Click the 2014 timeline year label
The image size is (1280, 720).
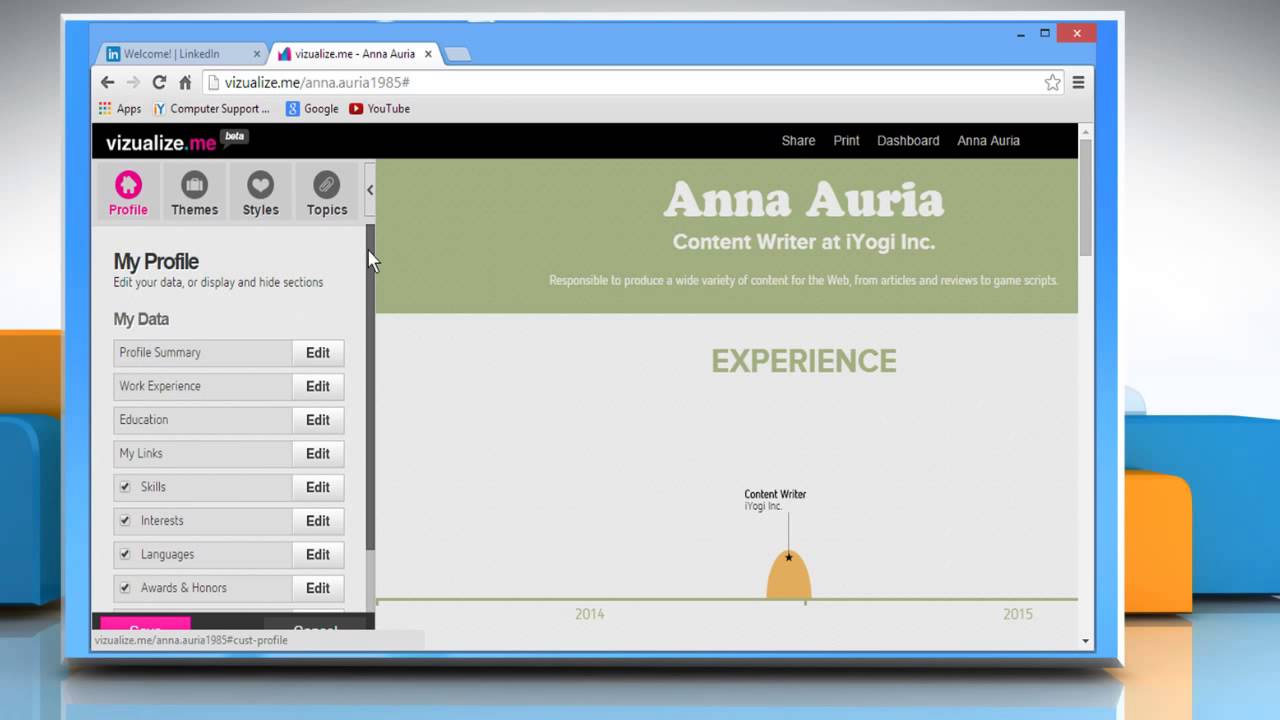(x=590, y=614)
